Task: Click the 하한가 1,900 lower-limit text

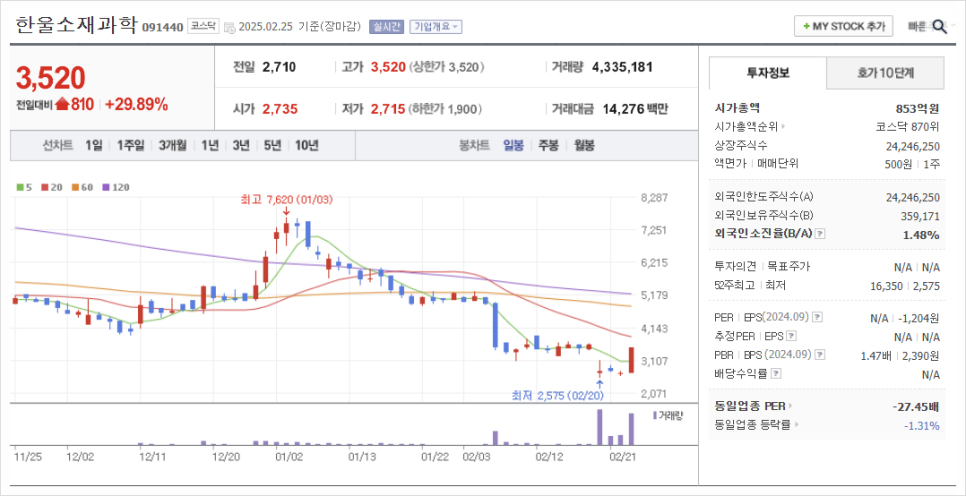Action: click(x=445, y=110)
